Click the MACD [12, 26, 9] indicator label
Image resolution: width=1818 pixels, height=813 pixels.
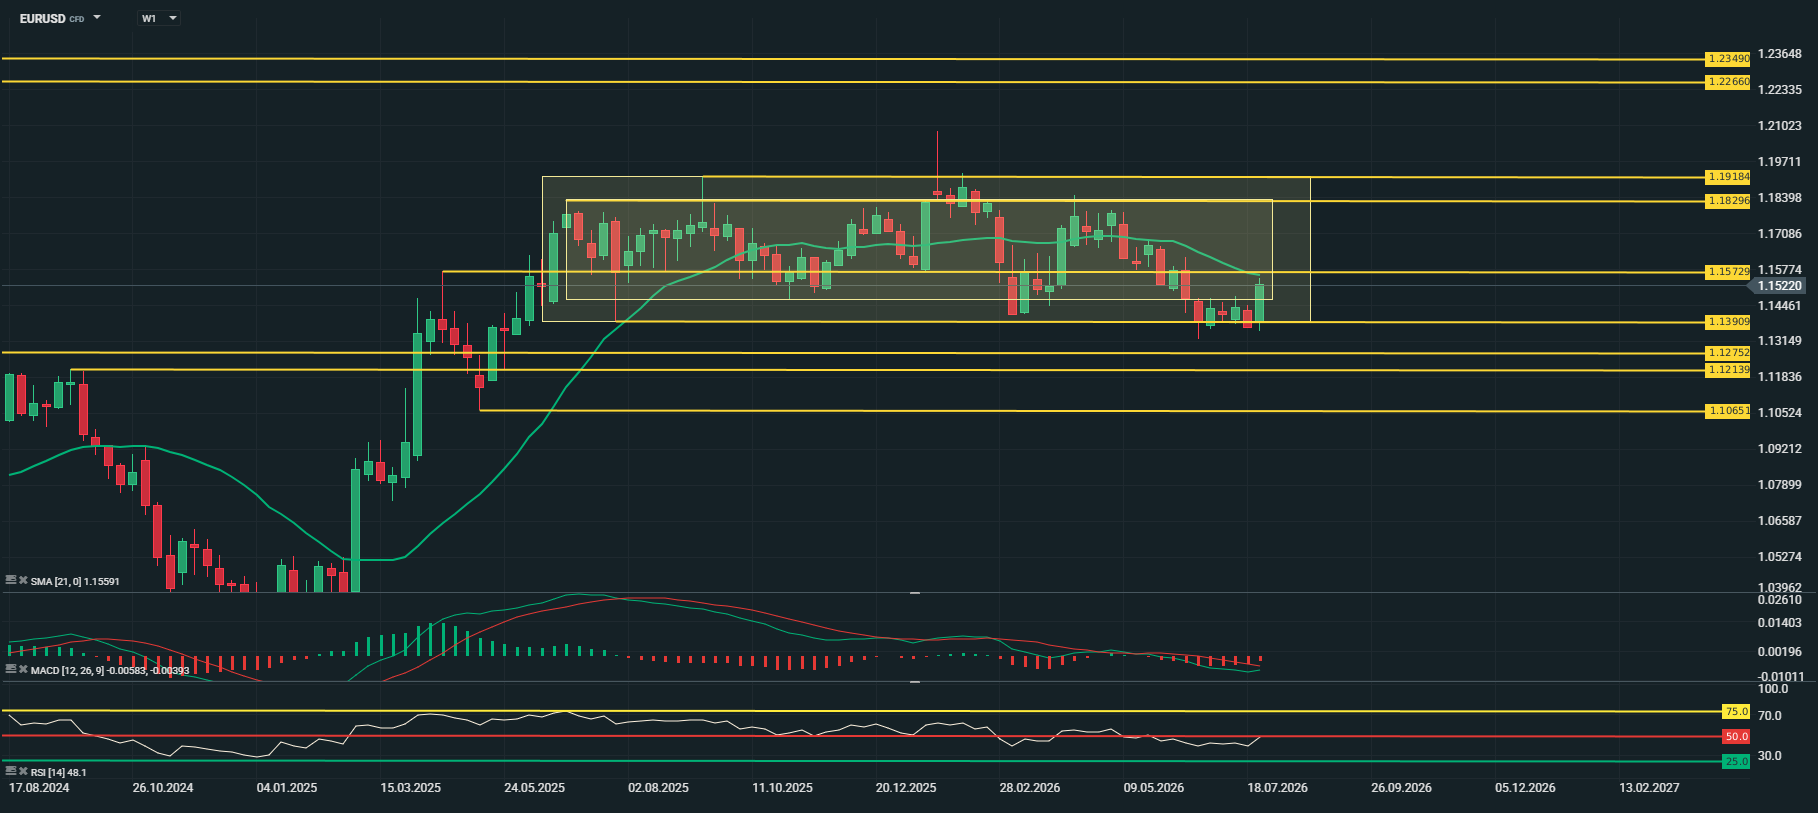click(110, 670)
